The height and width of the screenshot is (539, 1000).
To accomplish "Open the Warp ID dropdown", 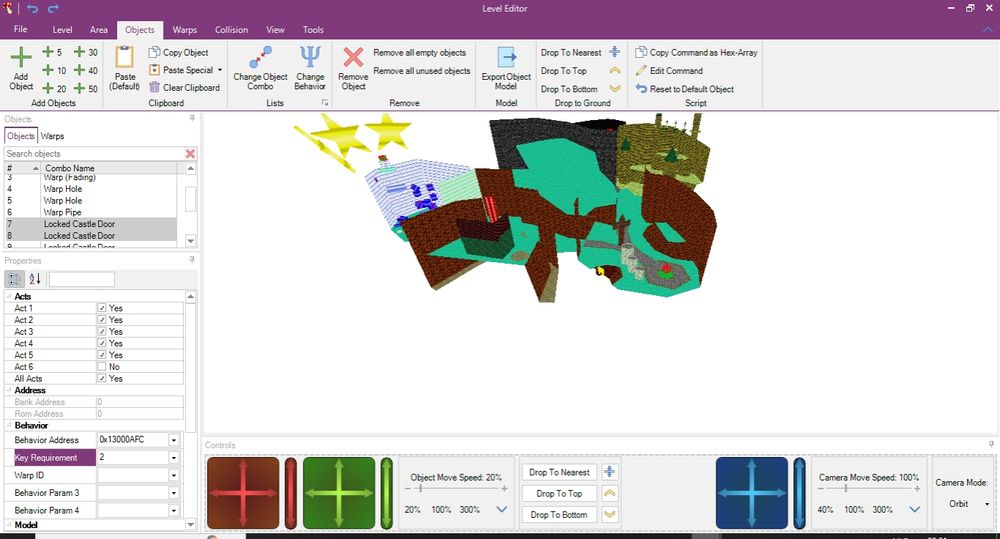I will tap(173, 475).
